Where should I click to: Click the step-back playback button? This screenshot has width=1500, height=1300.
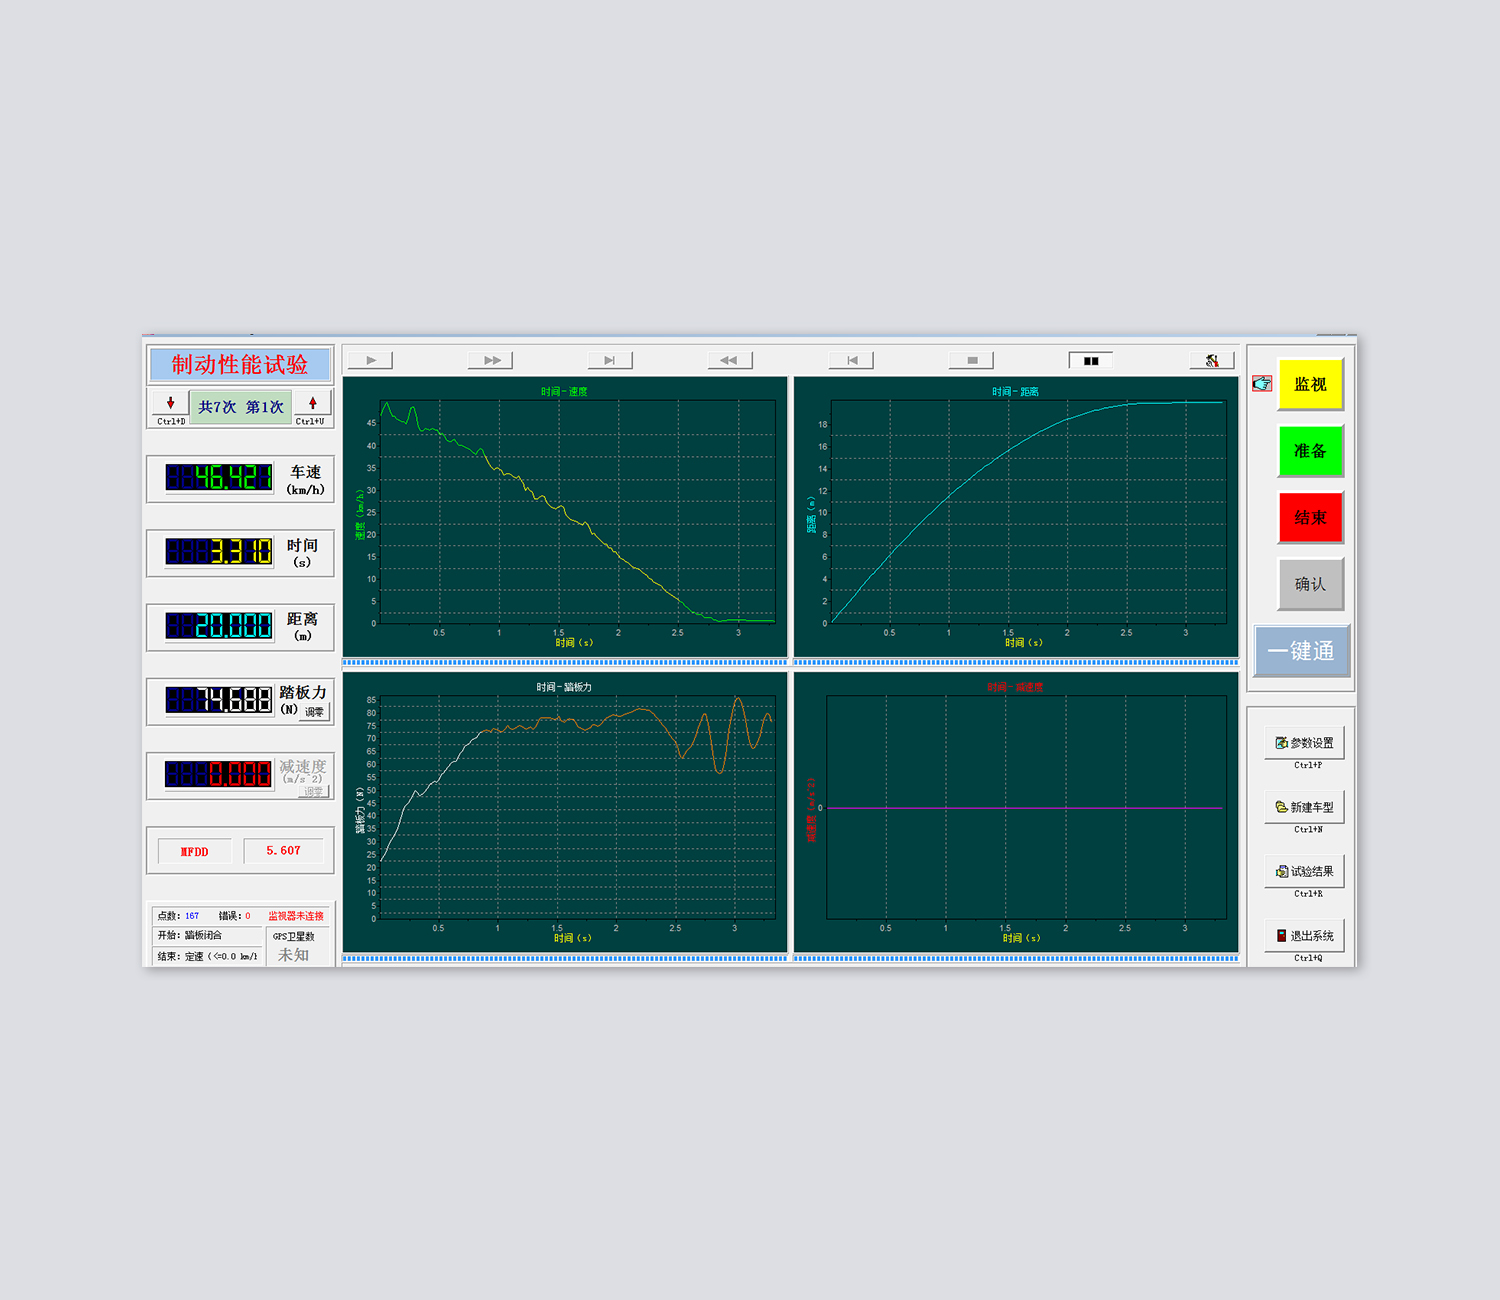point(851,360)
